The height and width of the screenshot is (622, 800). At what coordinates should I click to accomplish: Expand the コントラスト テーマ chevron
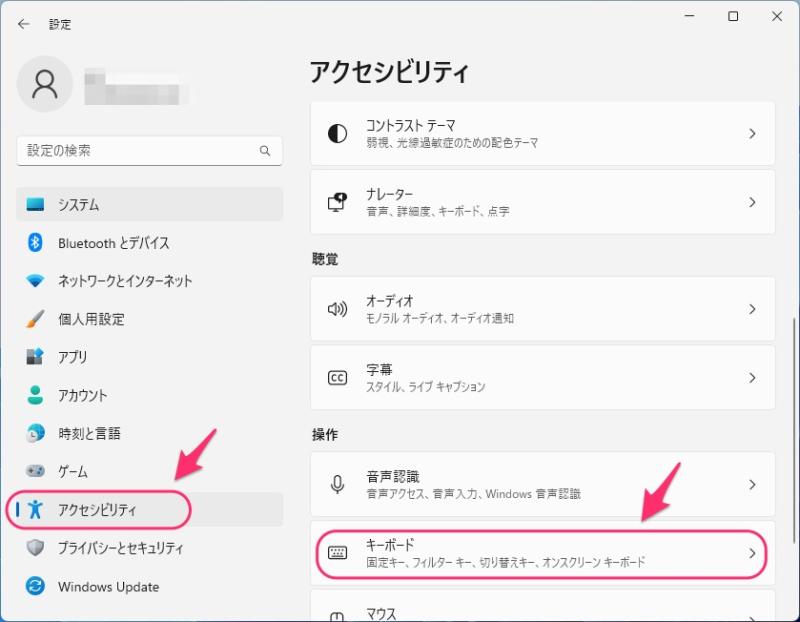(x=752, y=134)
